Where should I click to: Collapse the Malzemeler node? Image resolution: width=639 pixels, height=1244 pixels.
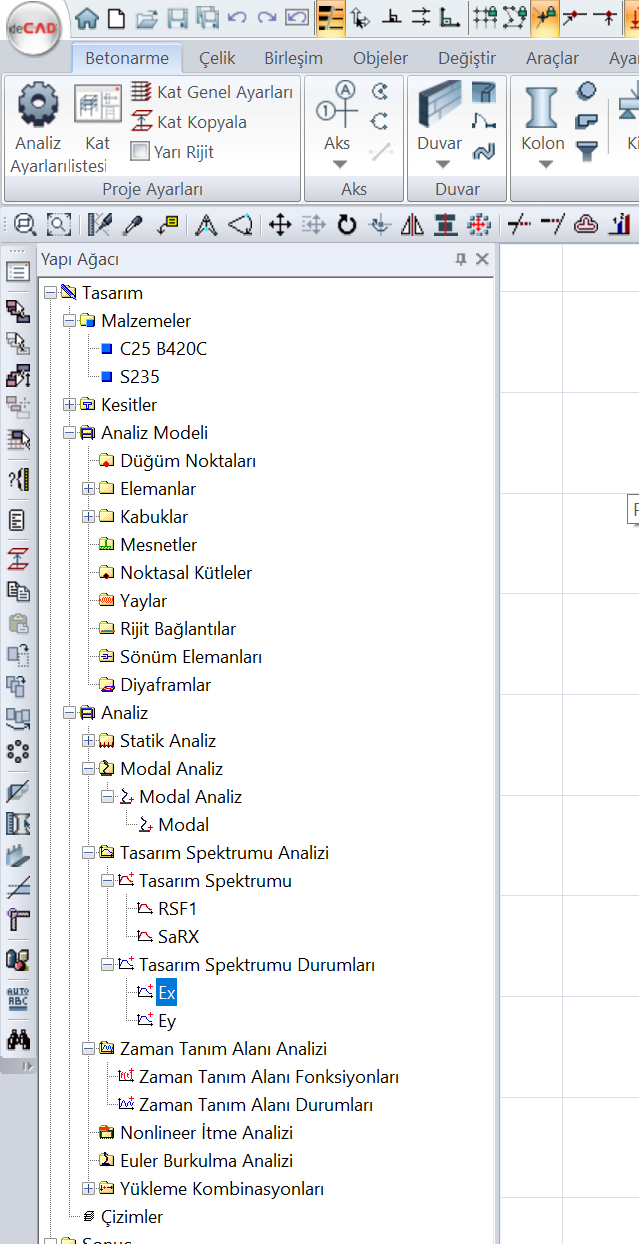69,321
